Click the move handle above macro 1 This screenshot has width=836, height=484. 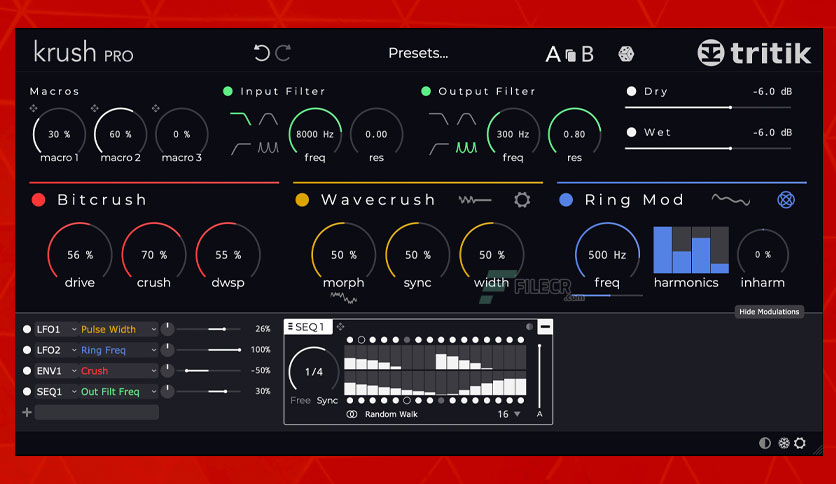point(34,109)
